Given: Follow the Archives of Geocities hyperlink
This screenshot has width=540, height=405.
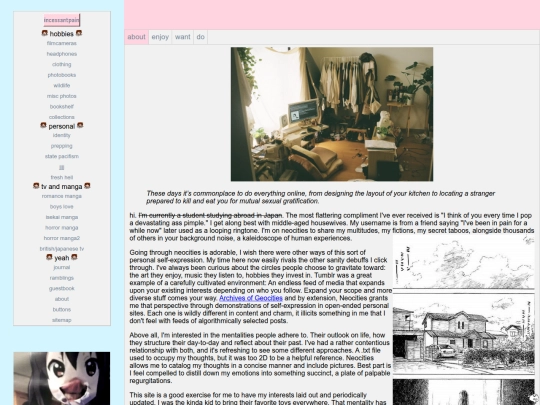Looking at the screenshot, I should pyautogui.click(x=251, y=298).
